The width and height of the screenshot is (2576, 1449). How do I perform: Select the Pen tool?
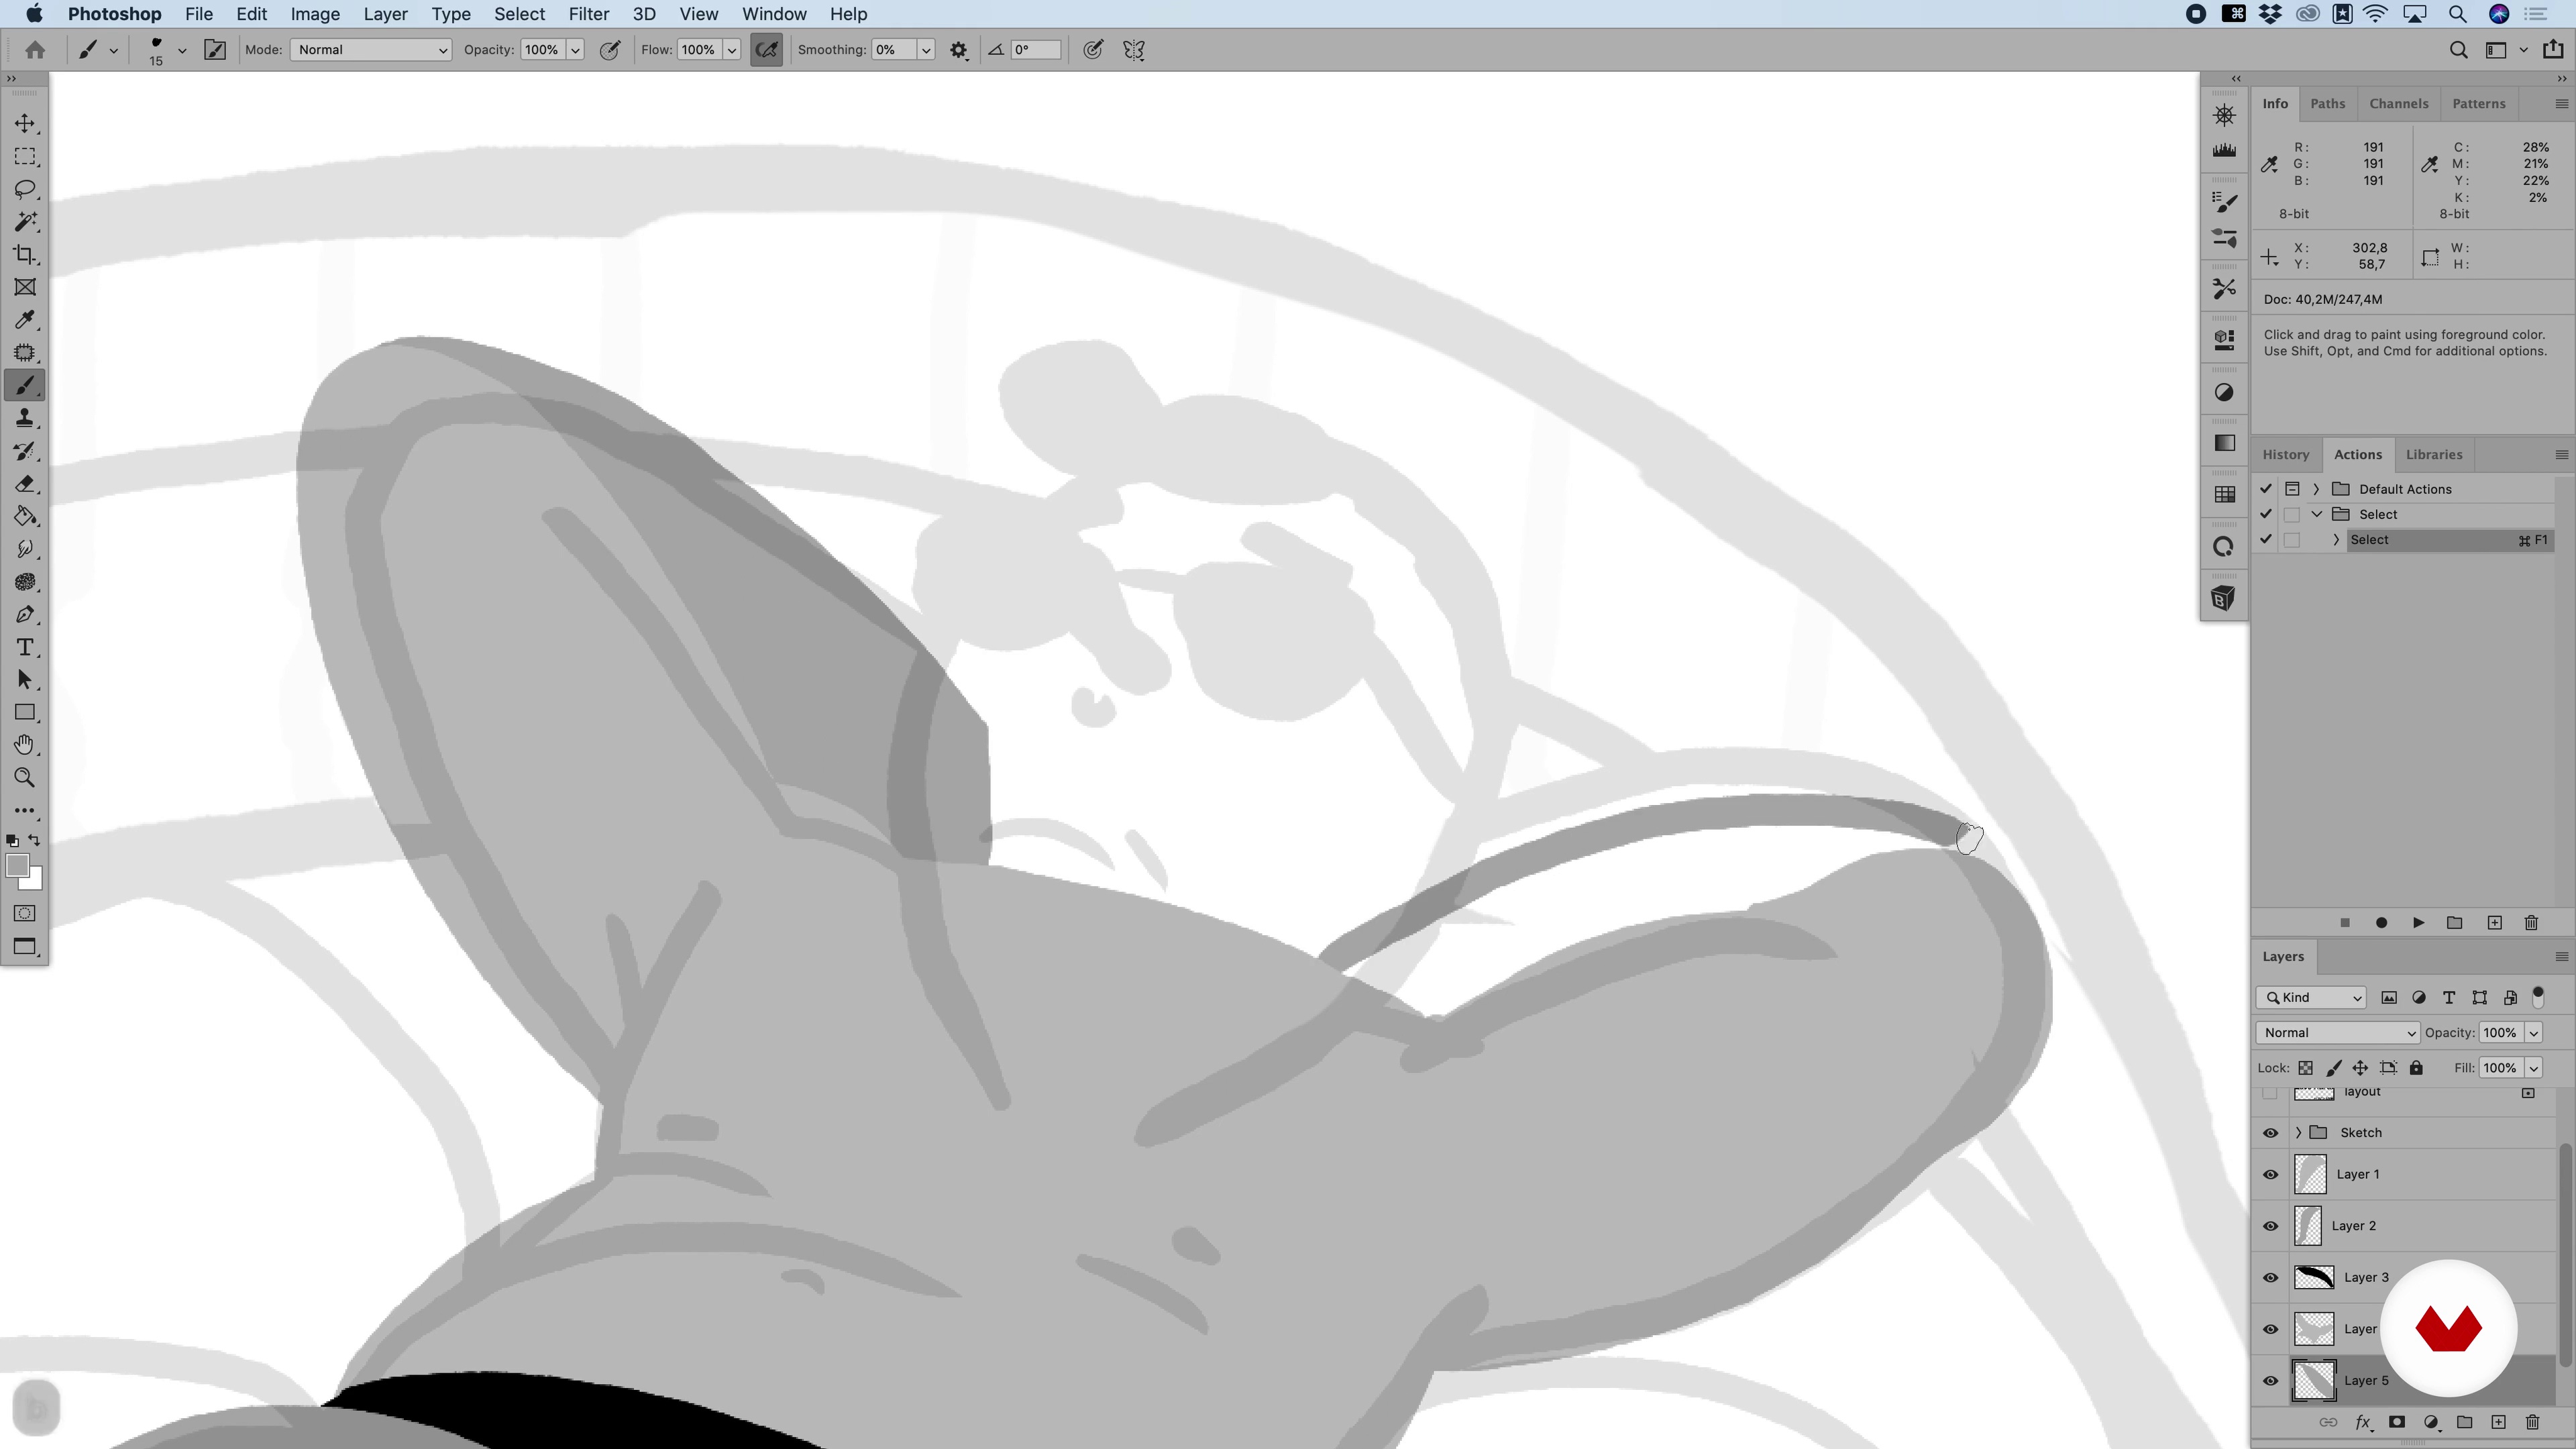coord(25,615)
